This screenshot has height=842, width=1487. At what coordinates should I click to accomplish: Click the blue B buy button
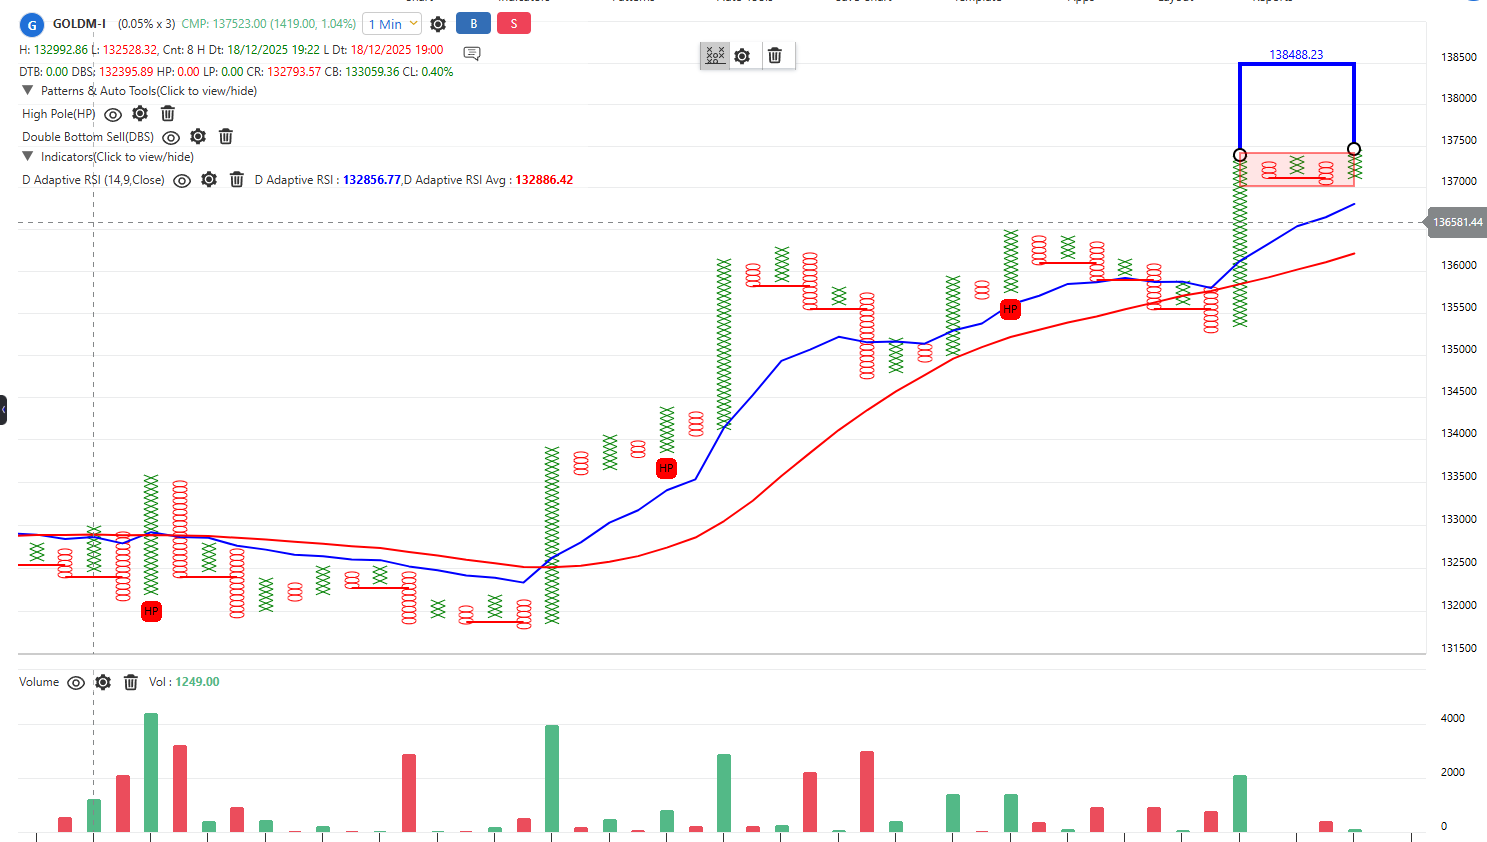(474, 24)
